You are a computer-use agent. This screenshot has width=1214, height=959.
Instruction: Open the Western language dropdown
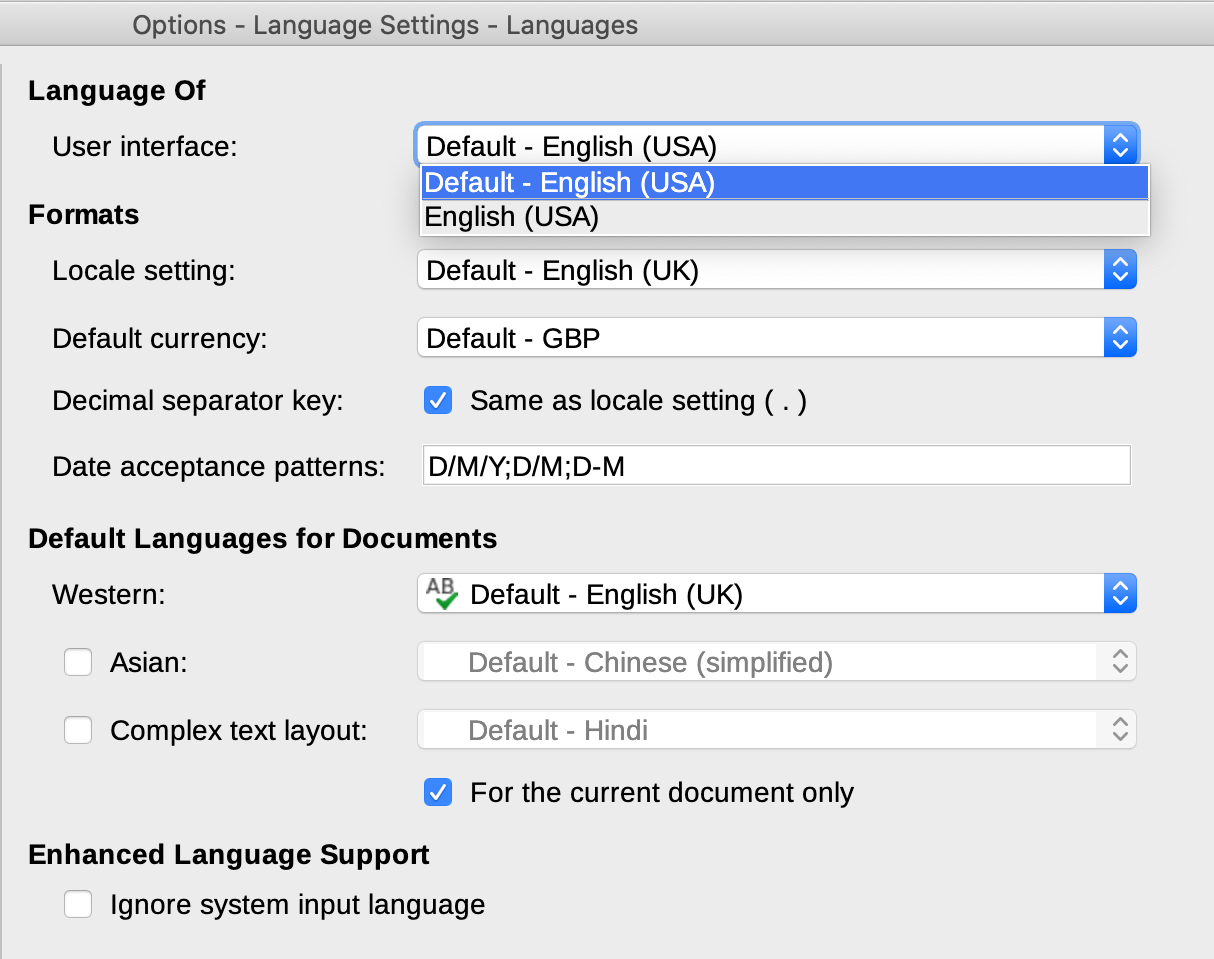(776, 595)
